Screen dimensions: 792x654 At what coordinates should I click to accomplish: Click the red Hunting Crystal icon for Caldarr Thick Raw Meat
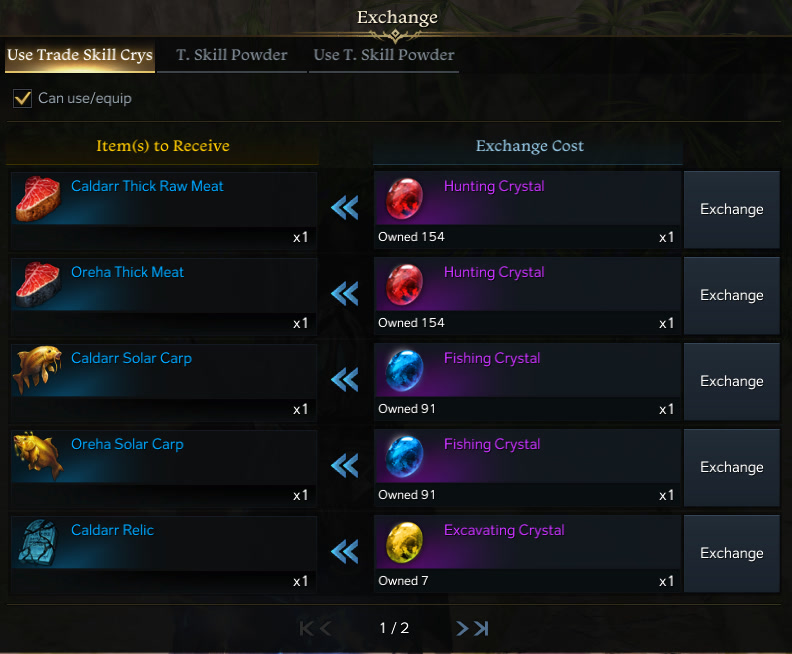[404, 198]
